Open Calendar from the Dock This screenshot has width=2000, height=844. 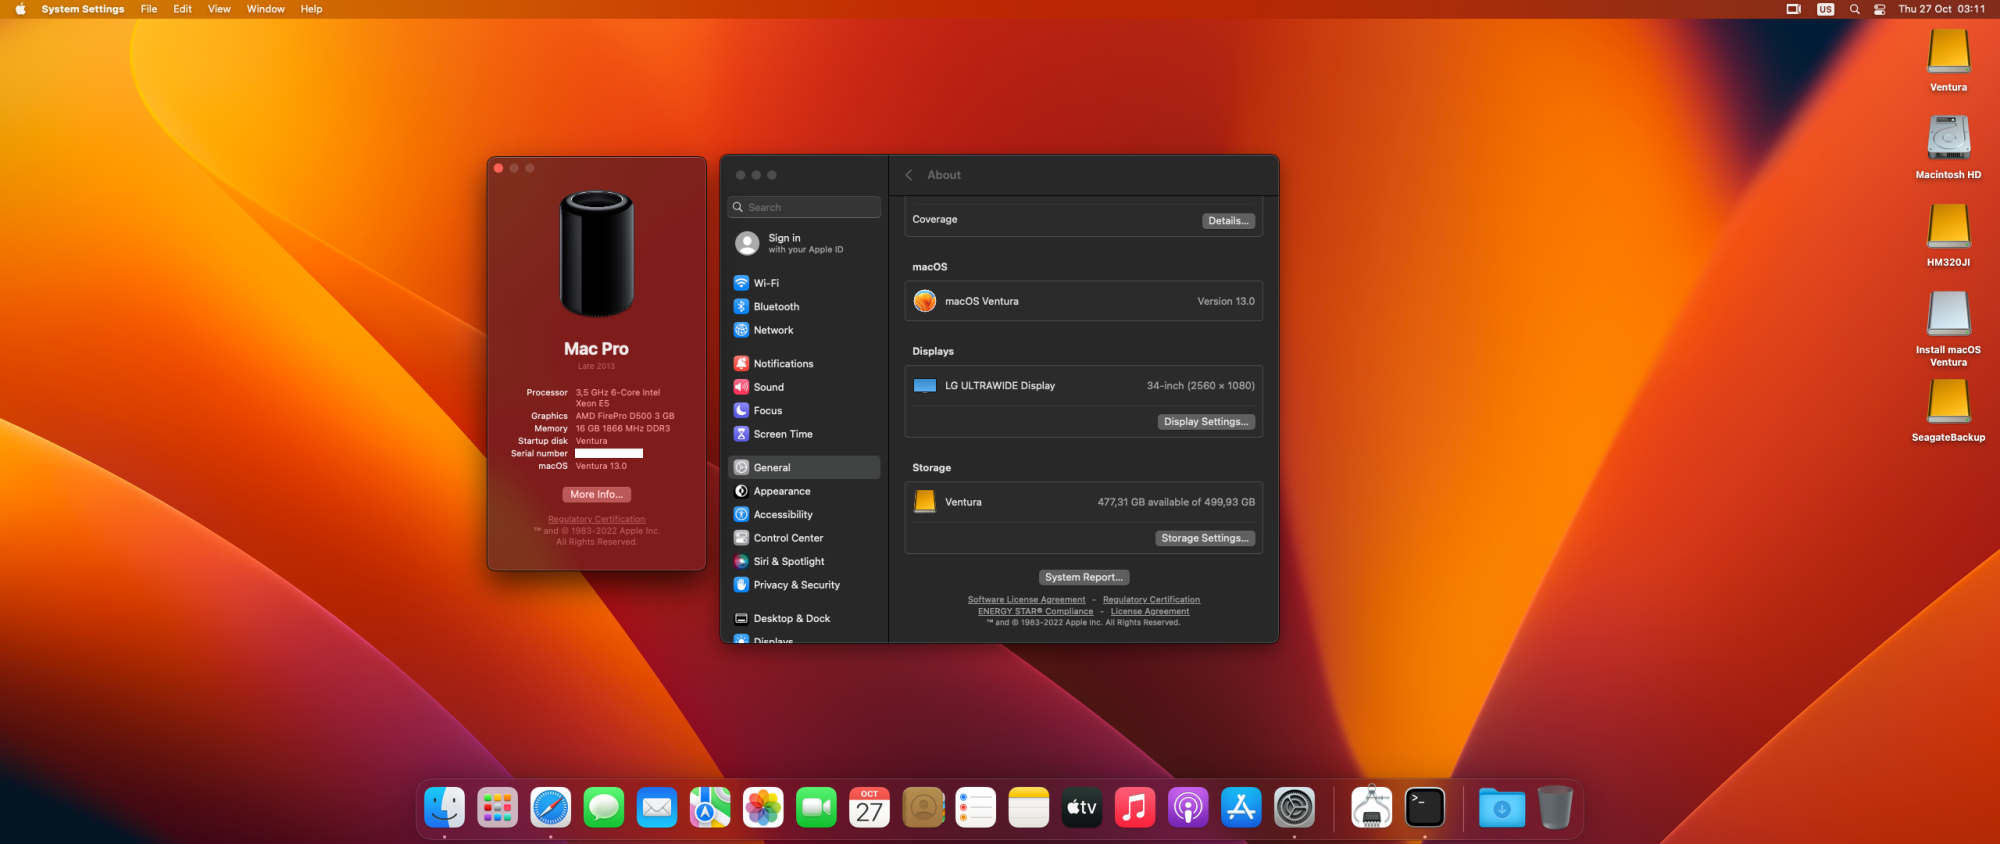[869, 807]
